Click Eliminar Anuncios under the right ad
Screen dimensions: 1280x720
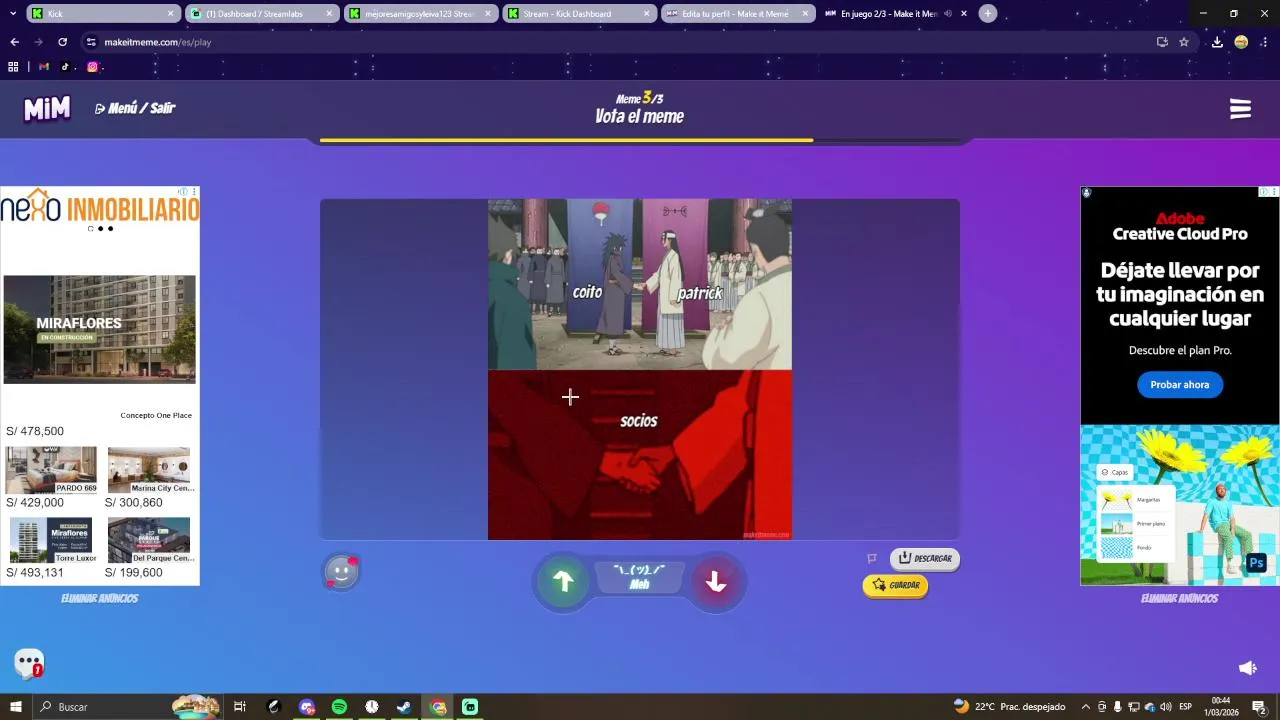pos(1179,598)
